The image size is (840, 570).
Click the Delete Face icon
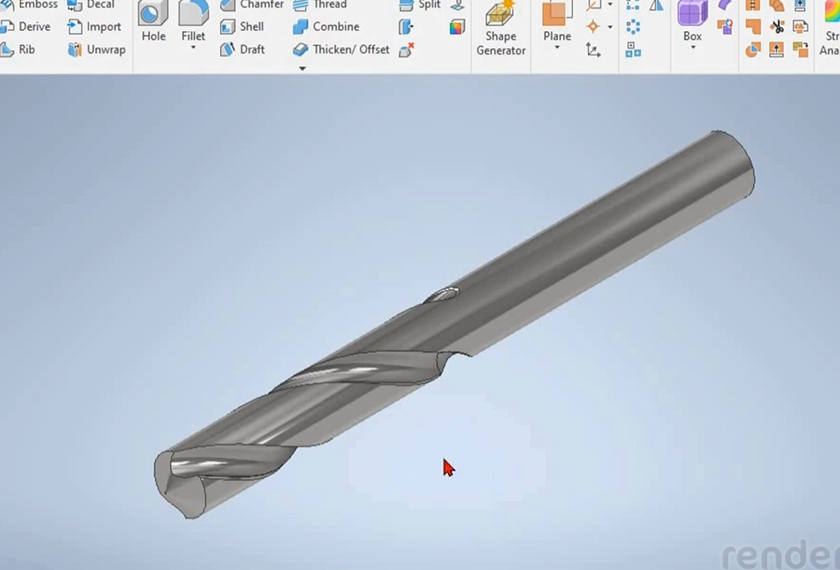406,50
